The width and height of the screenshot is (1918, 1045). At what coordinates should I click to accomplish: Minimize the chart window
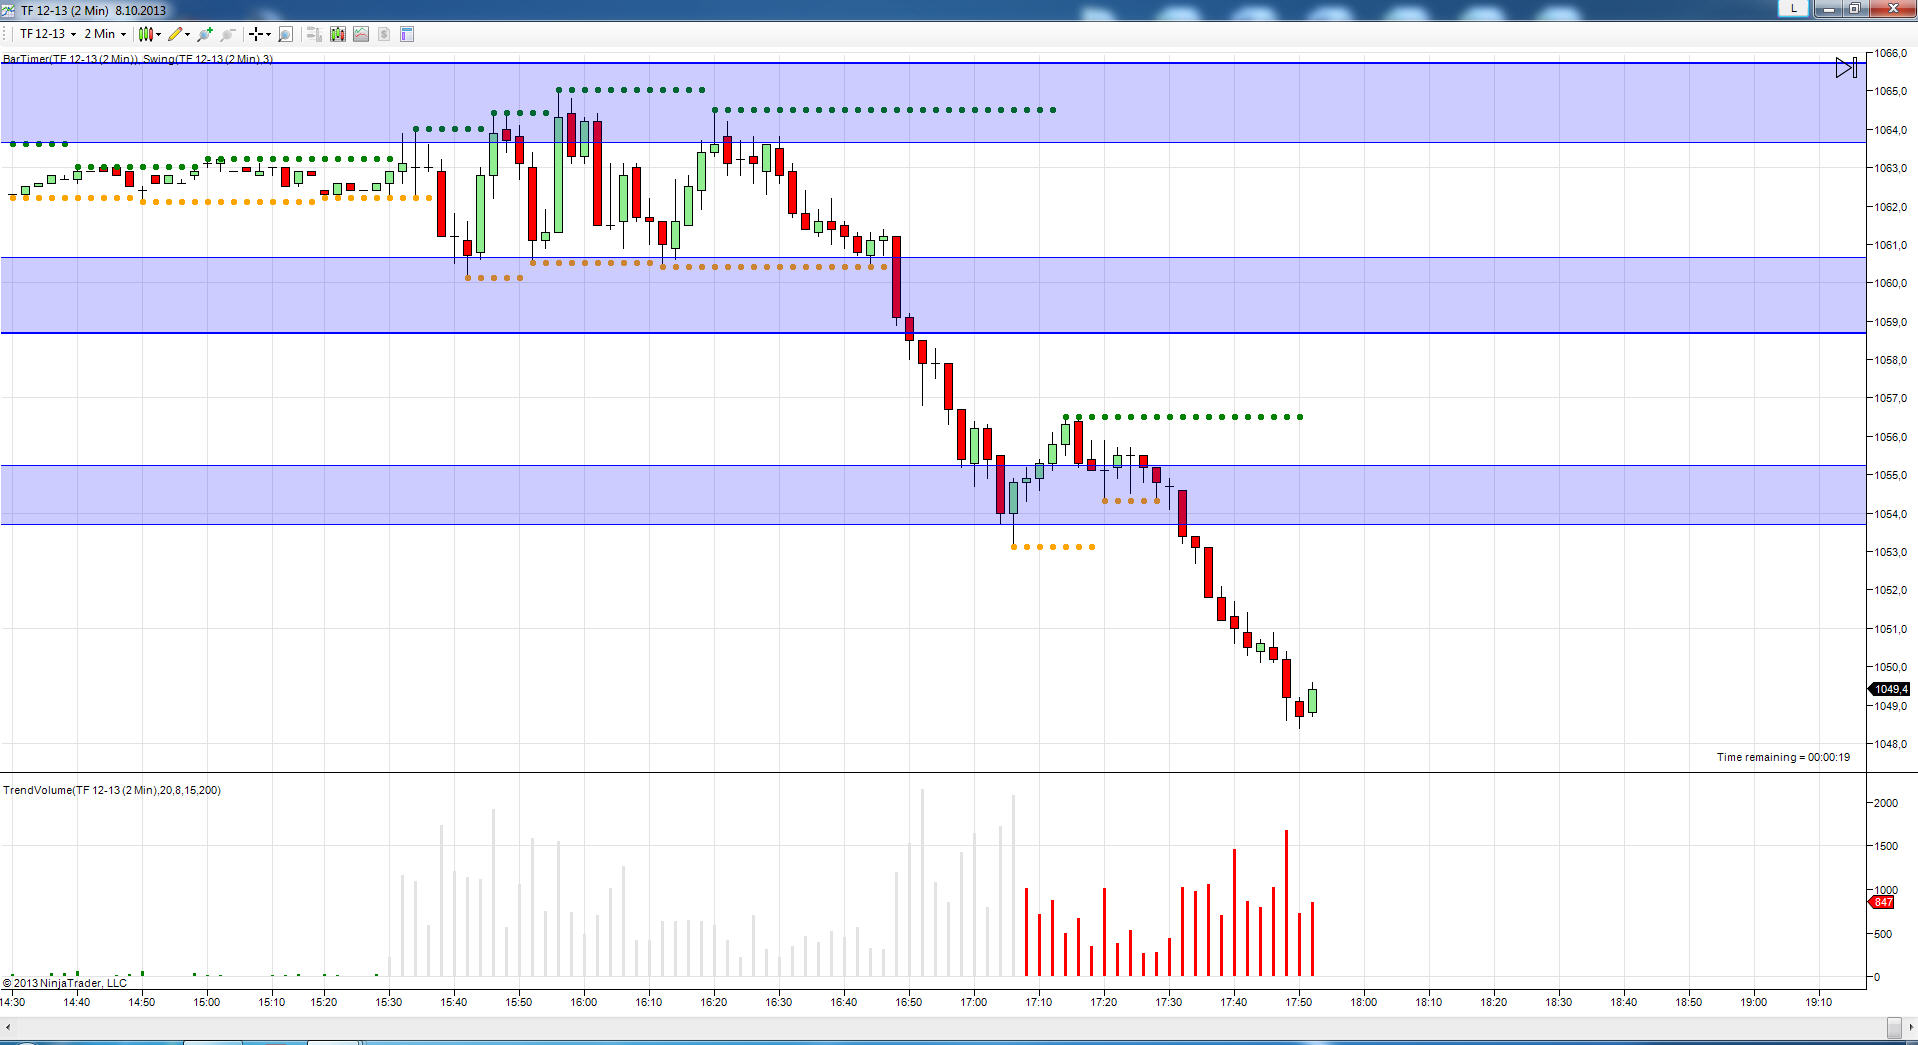coord(1827,9)
